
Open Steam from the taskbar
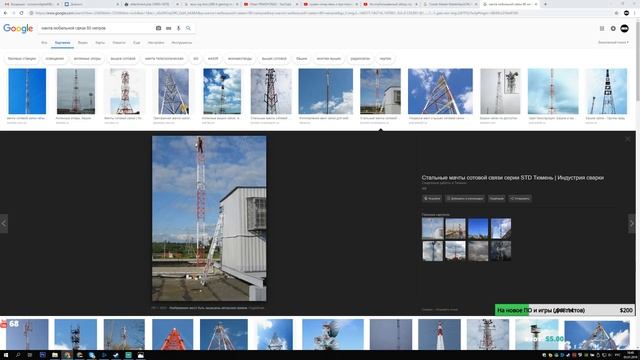[x=116, y=355]
